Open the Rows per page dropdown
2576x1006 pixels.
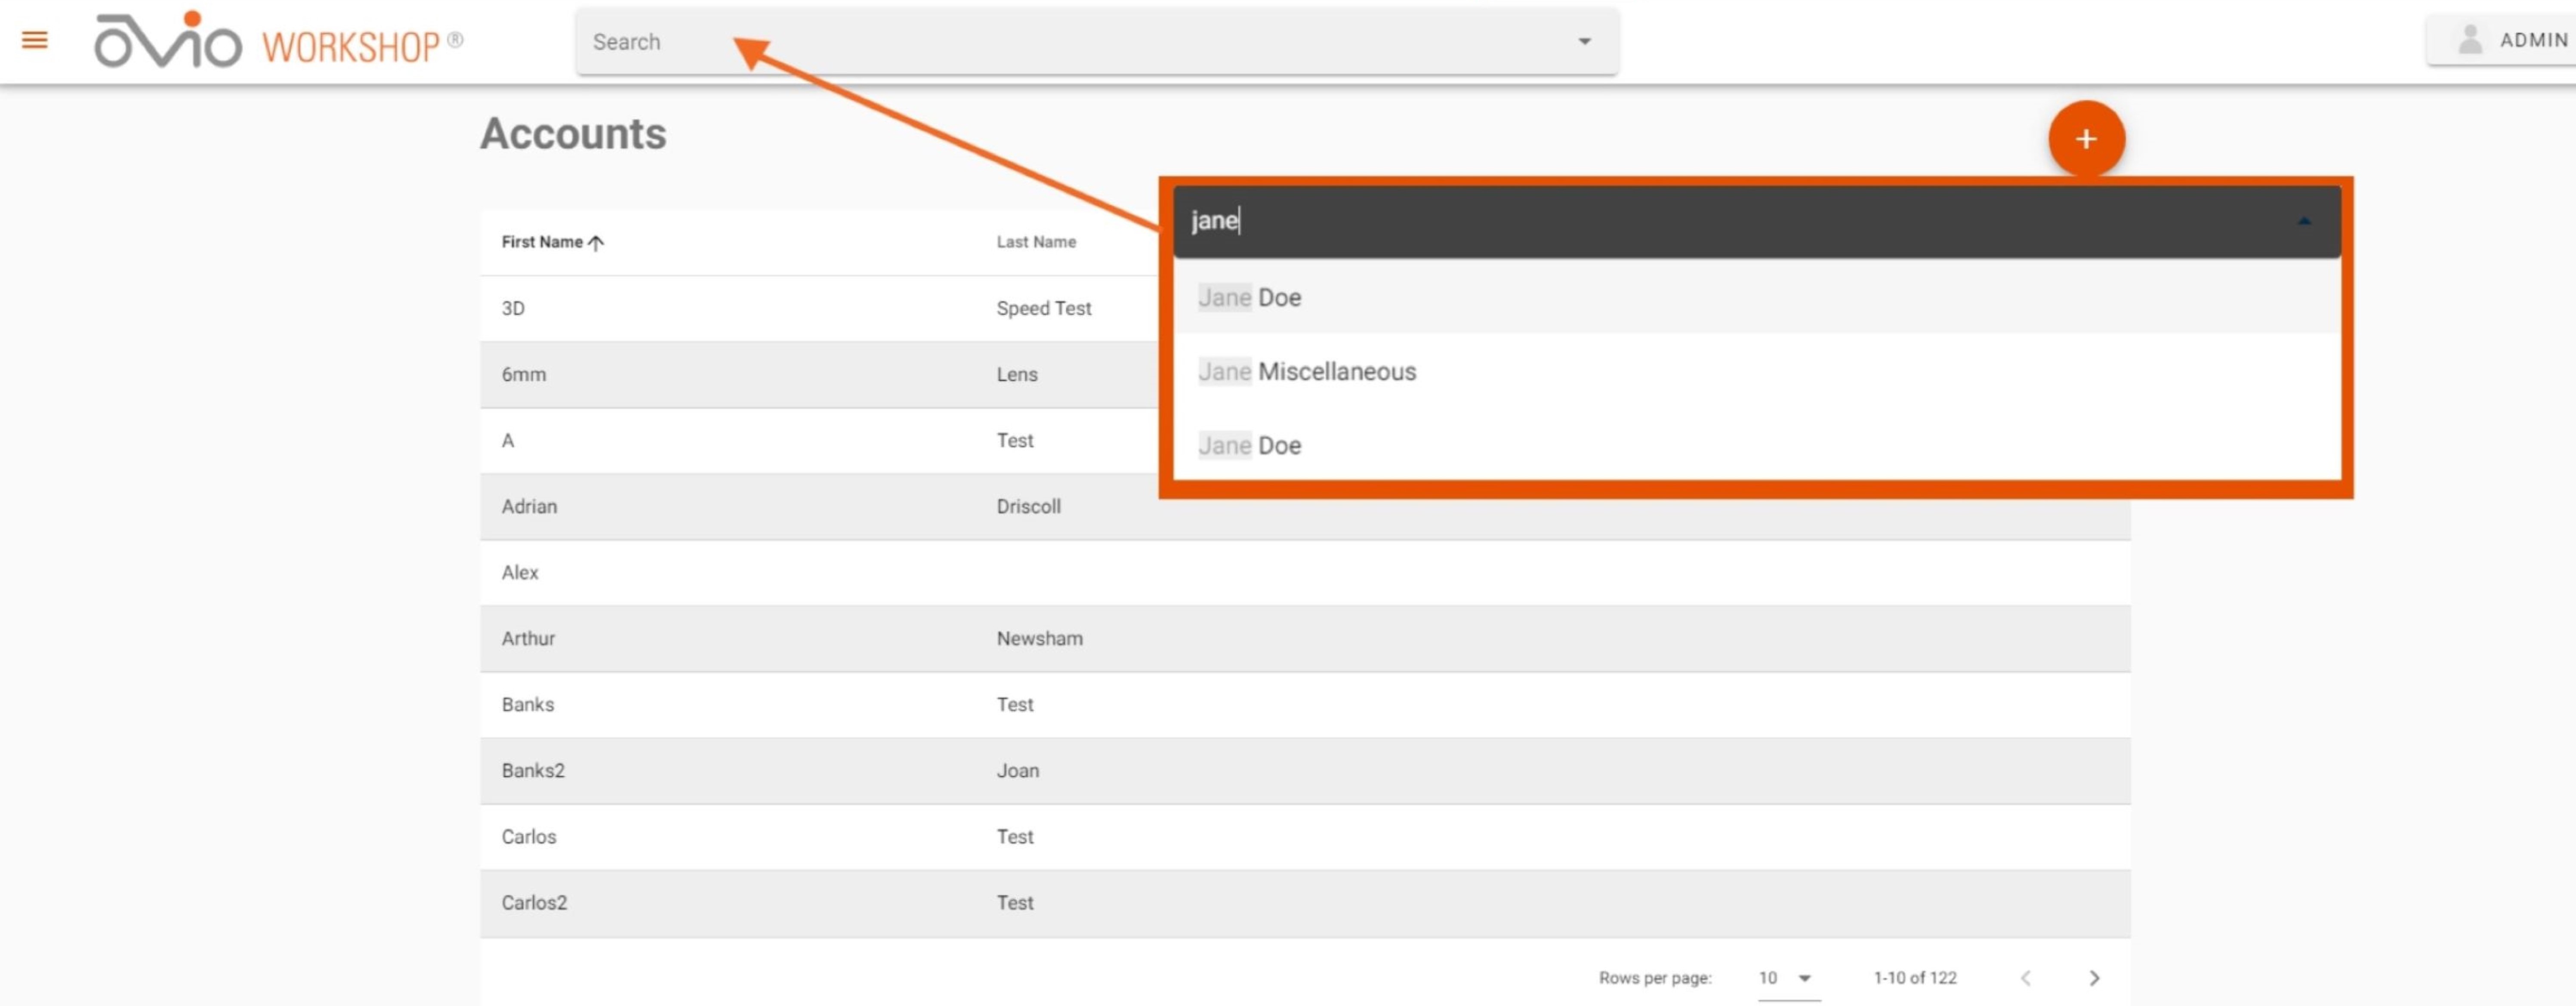pyautogui.click(x=1788, y=978)
